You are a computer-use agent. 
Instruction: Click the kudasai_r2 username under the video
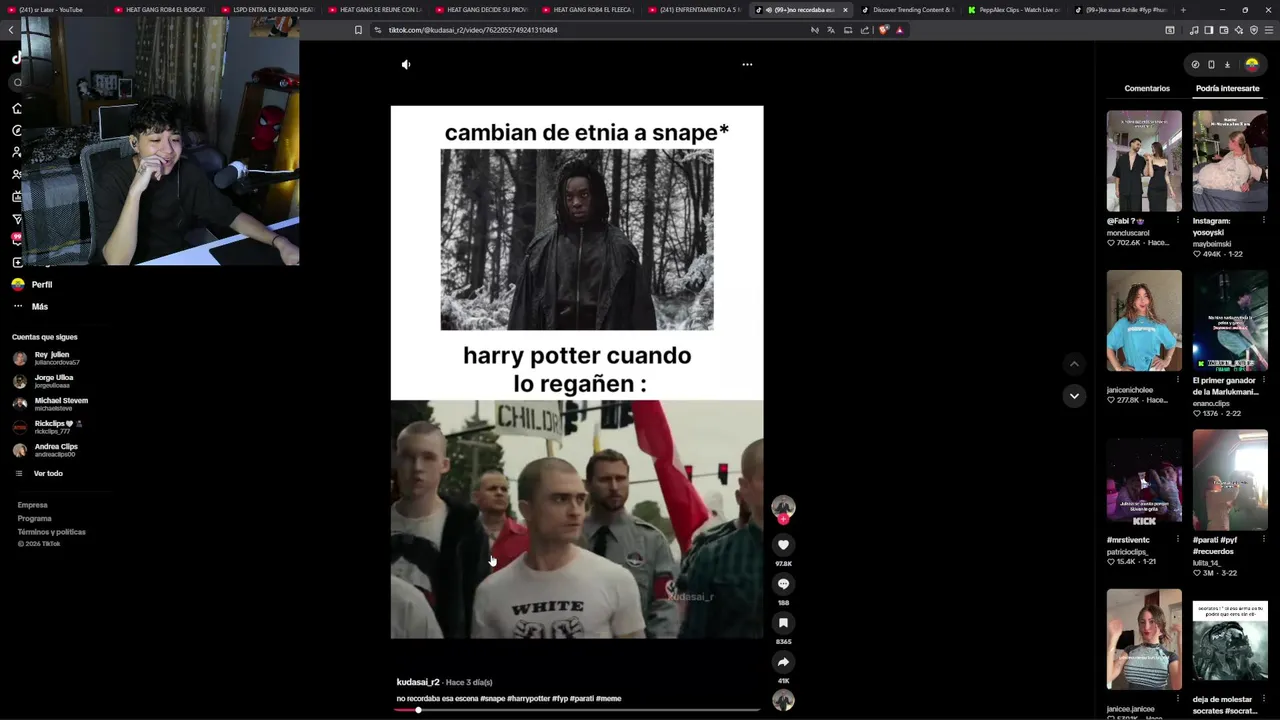(x=418, y=682)
